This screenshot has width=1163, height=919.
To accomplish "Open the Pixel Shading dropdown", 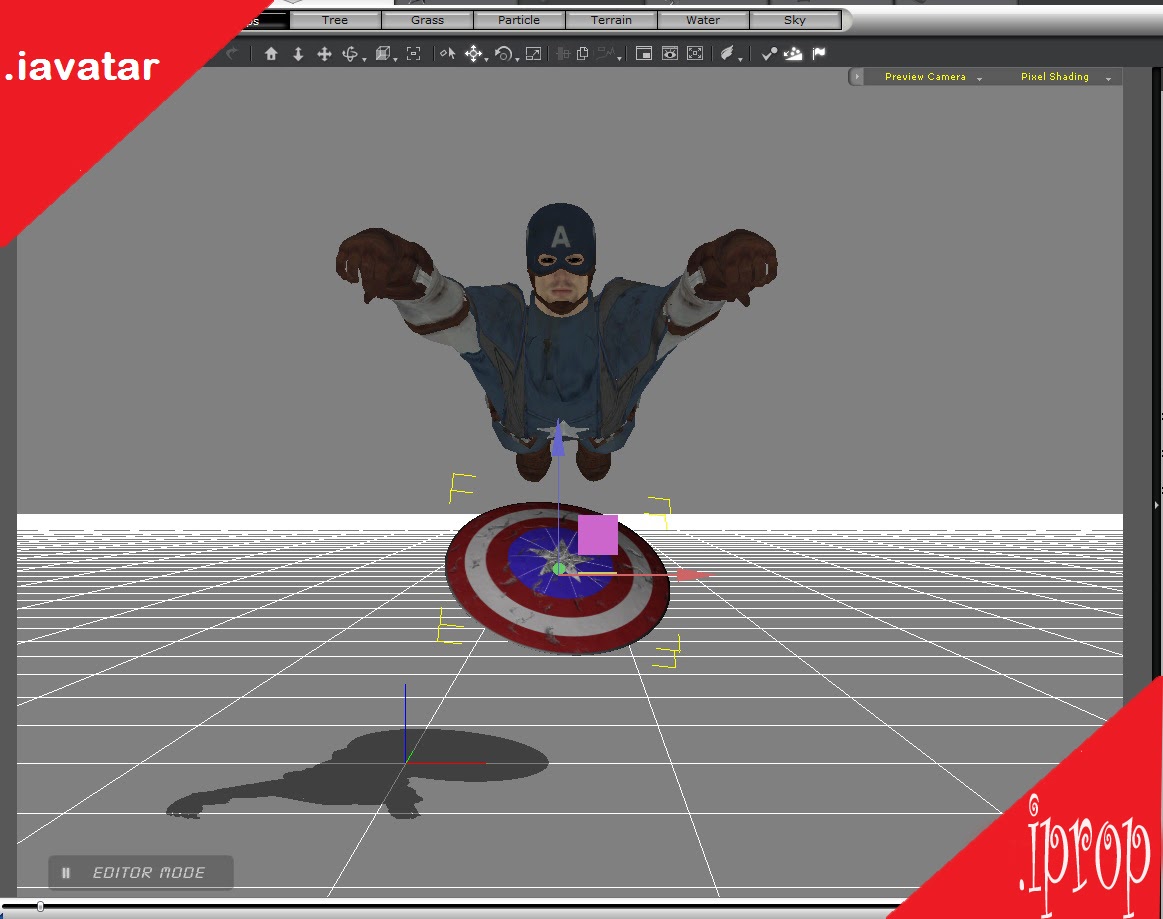I will [1053, 76].
